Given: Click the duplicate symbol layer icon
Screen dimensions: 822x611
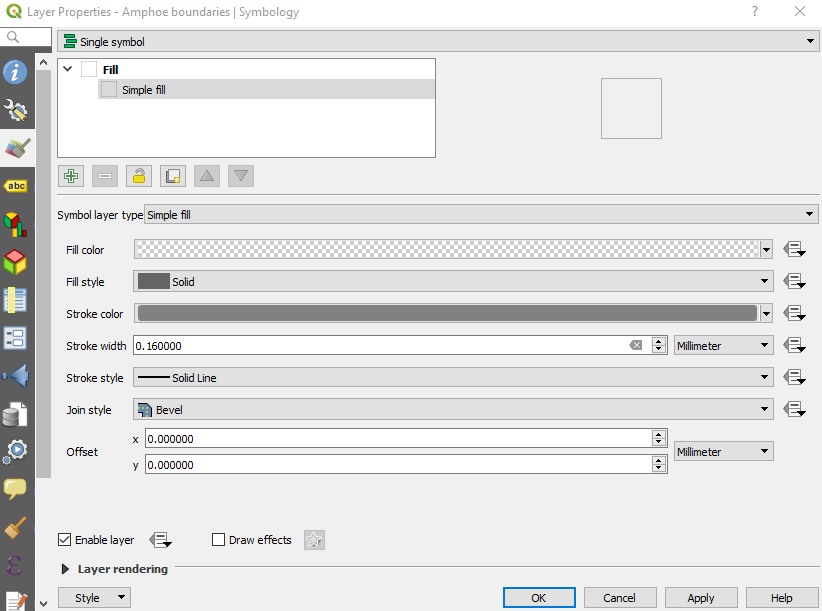Looking at the screenshot, I should point(173,176).
